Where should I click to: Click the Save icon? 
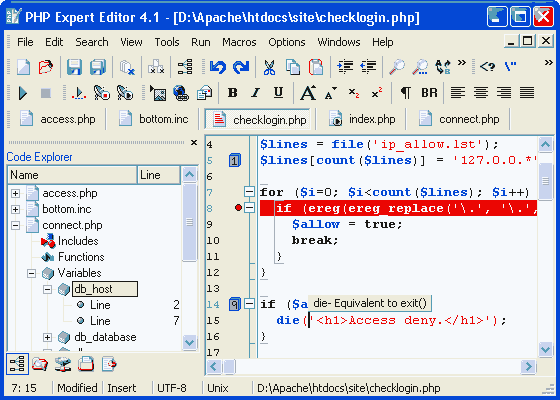click(74, 67)
